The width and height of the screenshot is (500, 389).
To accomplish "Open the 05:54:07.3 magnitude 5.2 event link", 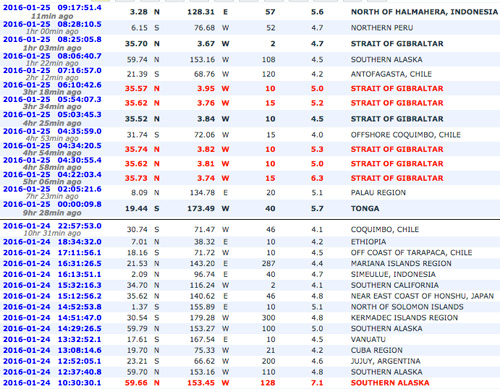I will (x=52, y=100).
